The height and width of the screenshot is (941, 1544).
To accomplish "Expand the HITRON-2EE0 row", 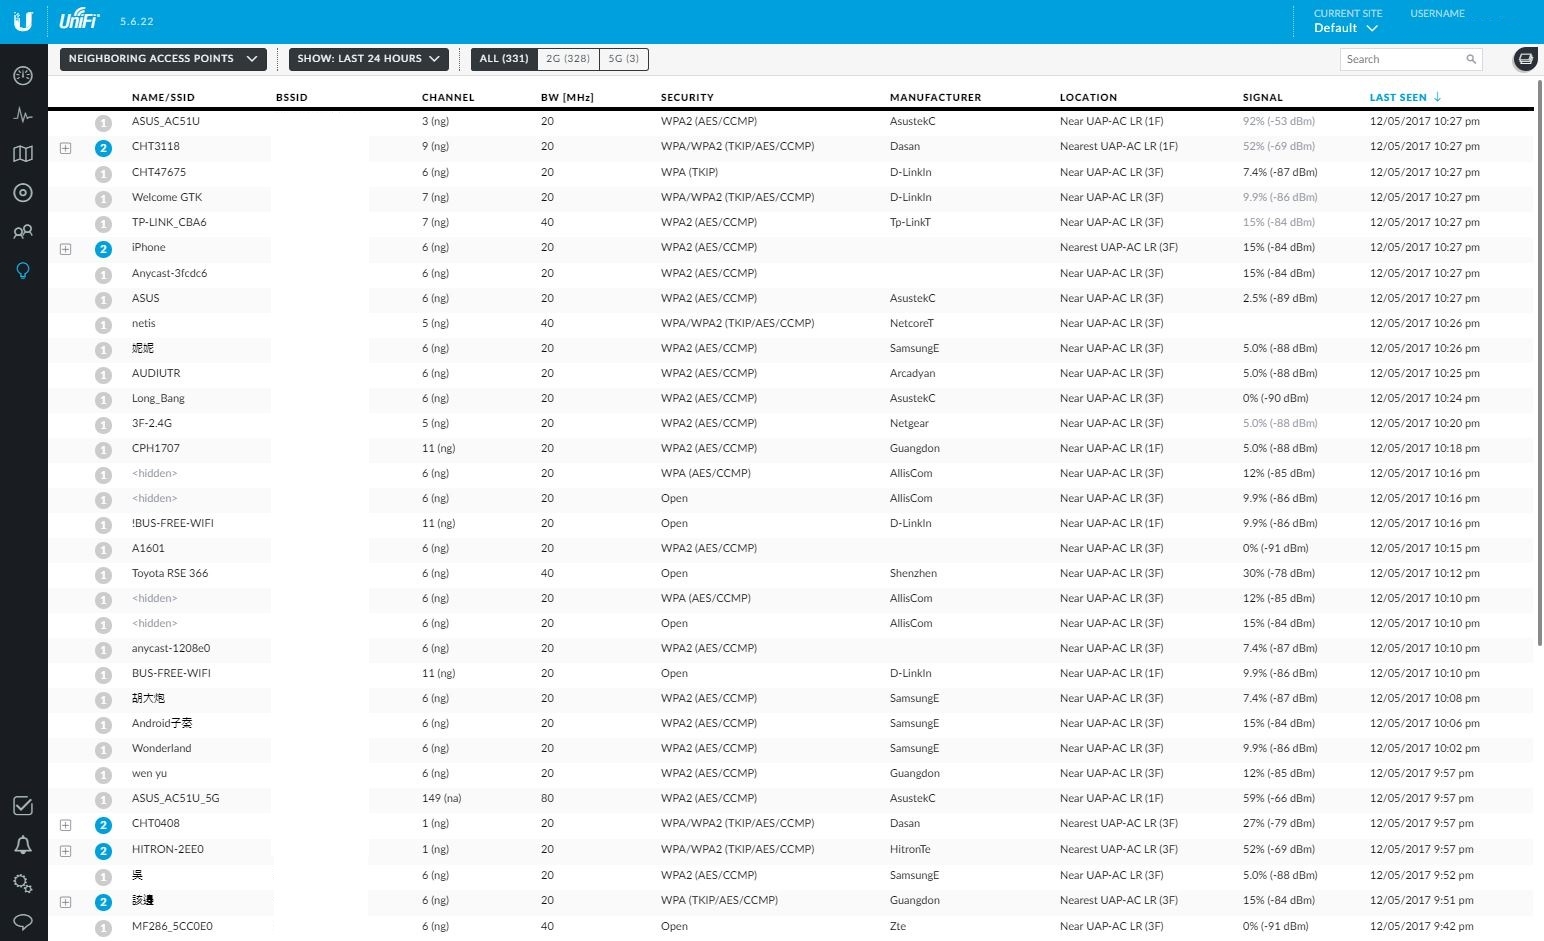I will 65,851.
